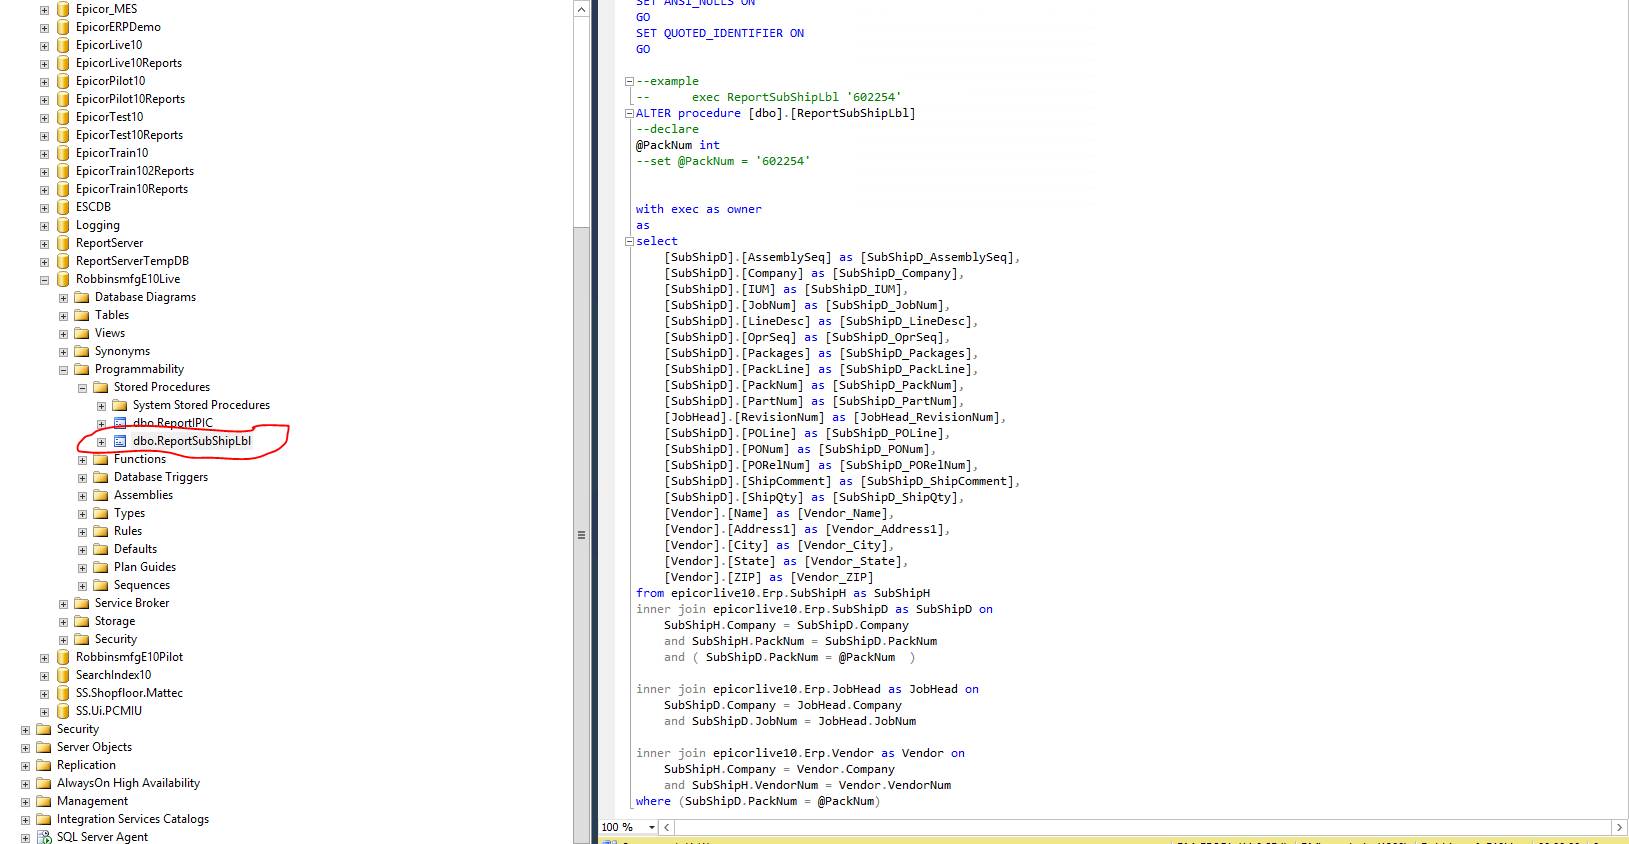Click the Tables folder icon
The width and height of the screenshot is (1629, 844).
82,315
